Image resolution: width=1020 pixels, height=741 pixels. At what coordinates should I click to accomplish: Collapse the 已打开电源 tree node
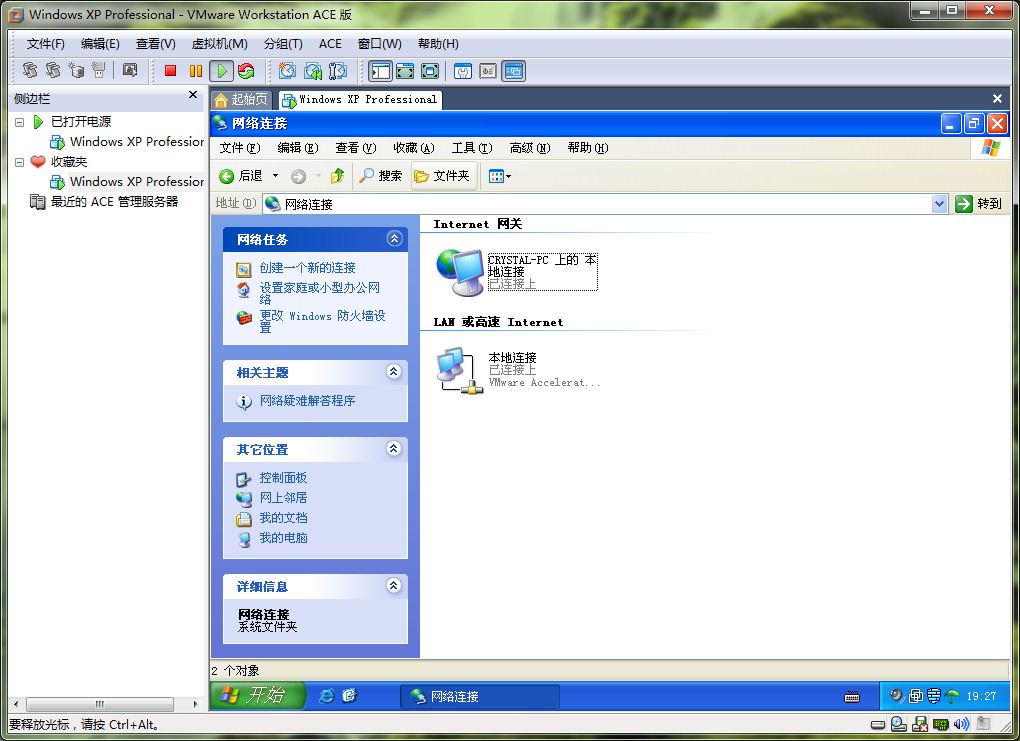[20, 122]
